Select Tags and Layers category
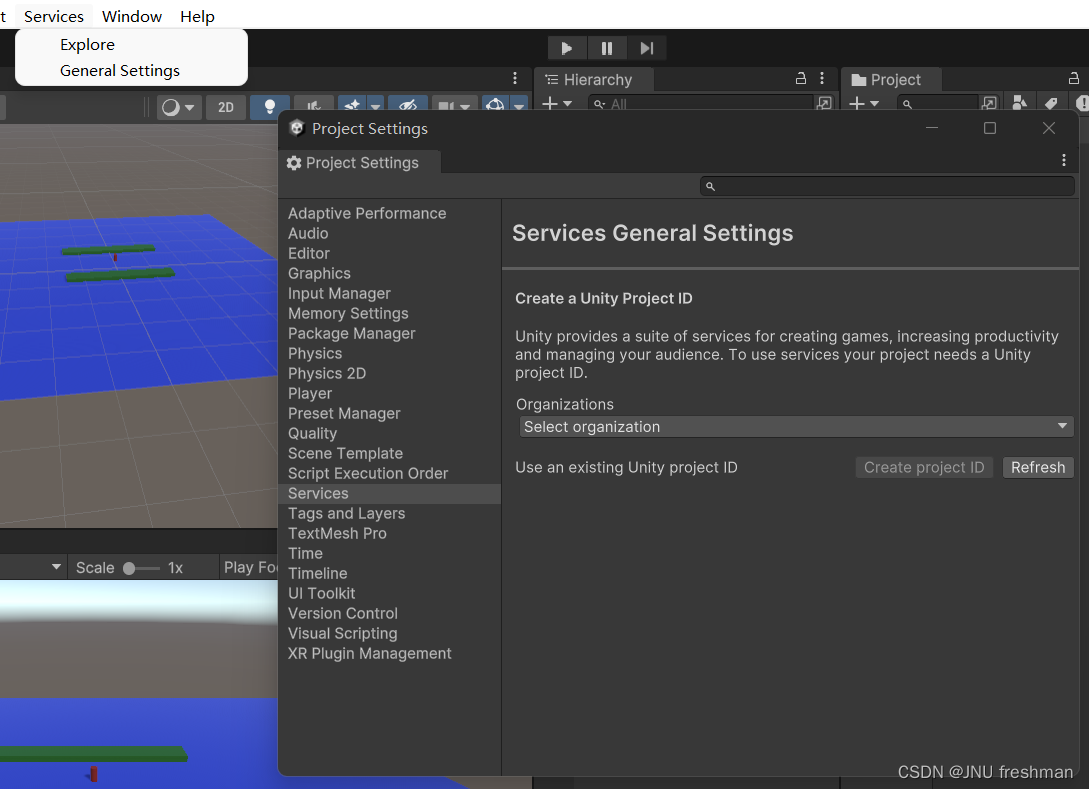Screen dimensions: 1089x789 pyautogui.click(x=347, y=514)
